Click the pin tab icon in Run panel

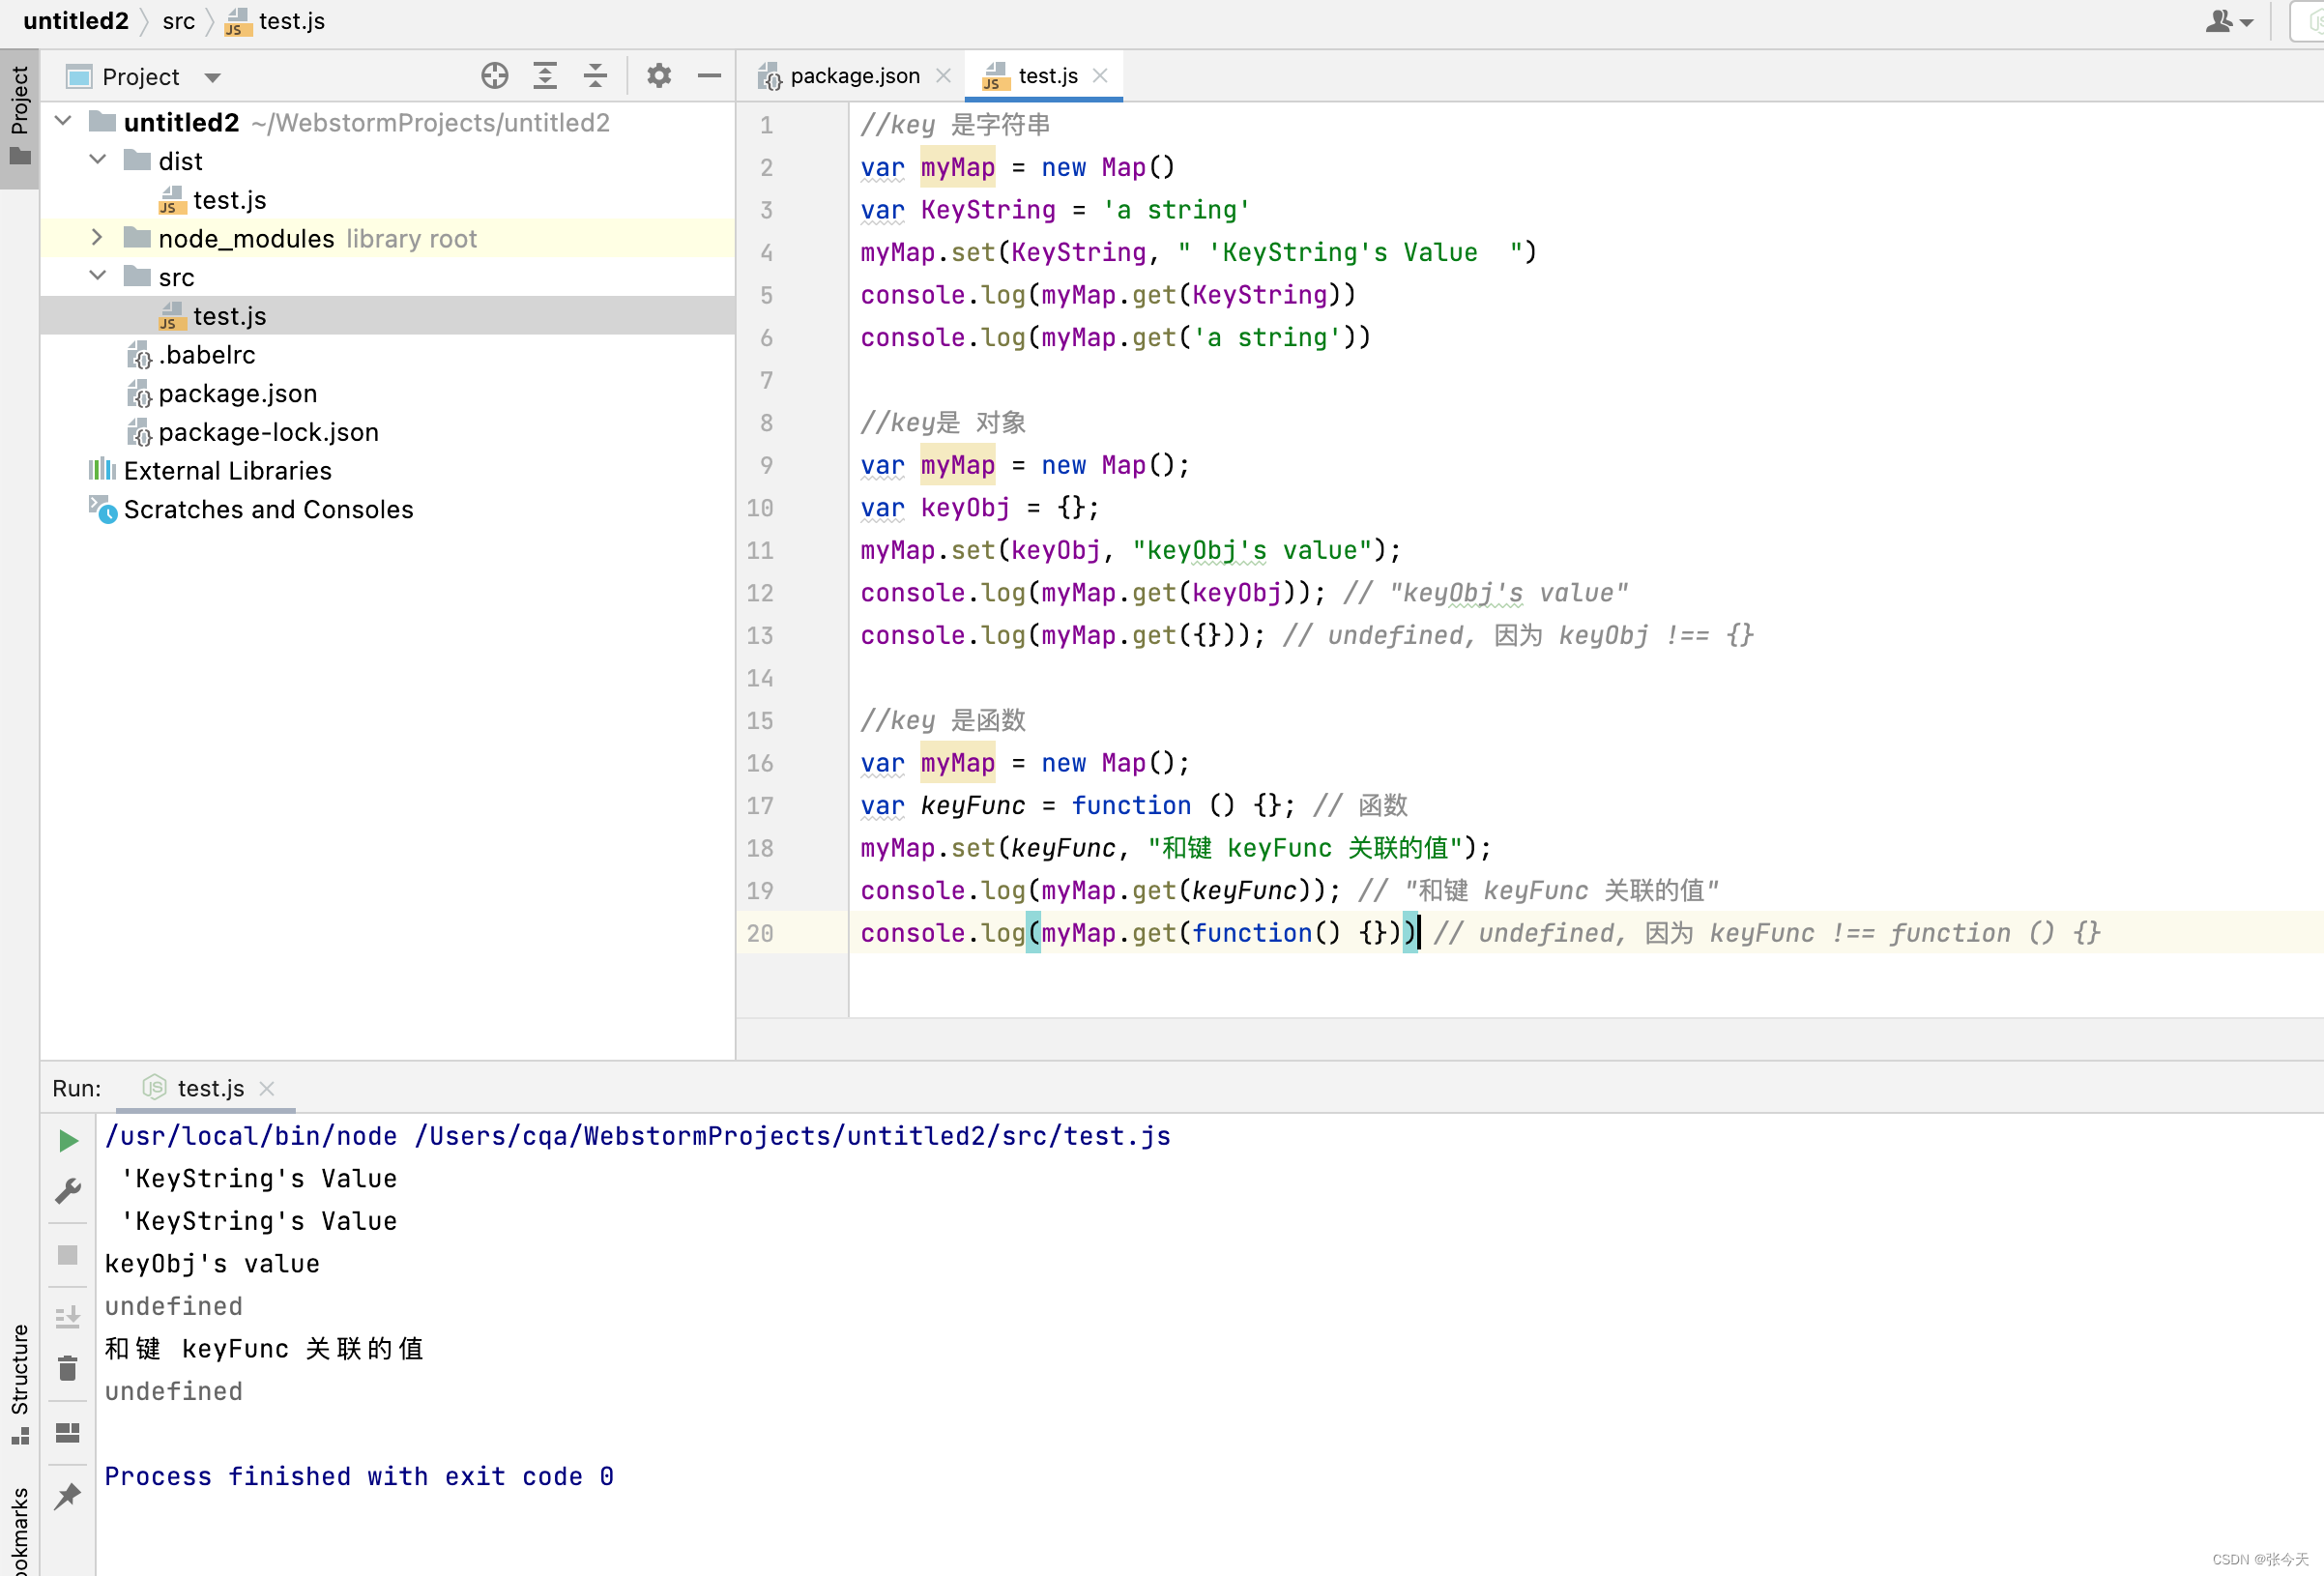pos(68,1496)
